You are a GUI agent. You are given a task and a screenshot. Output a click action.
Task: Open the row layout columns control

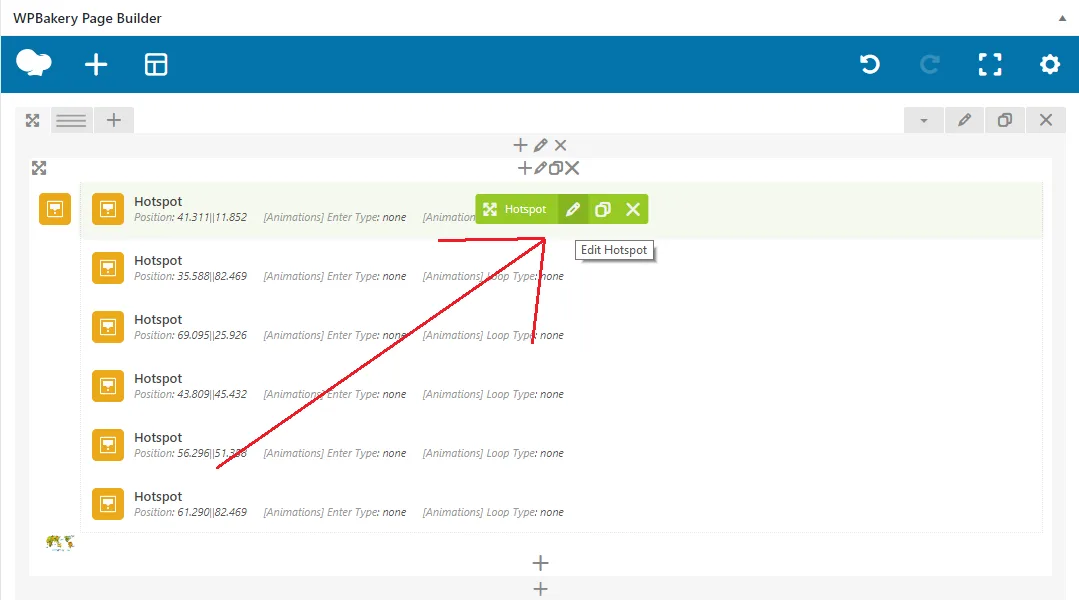(71, 120)
